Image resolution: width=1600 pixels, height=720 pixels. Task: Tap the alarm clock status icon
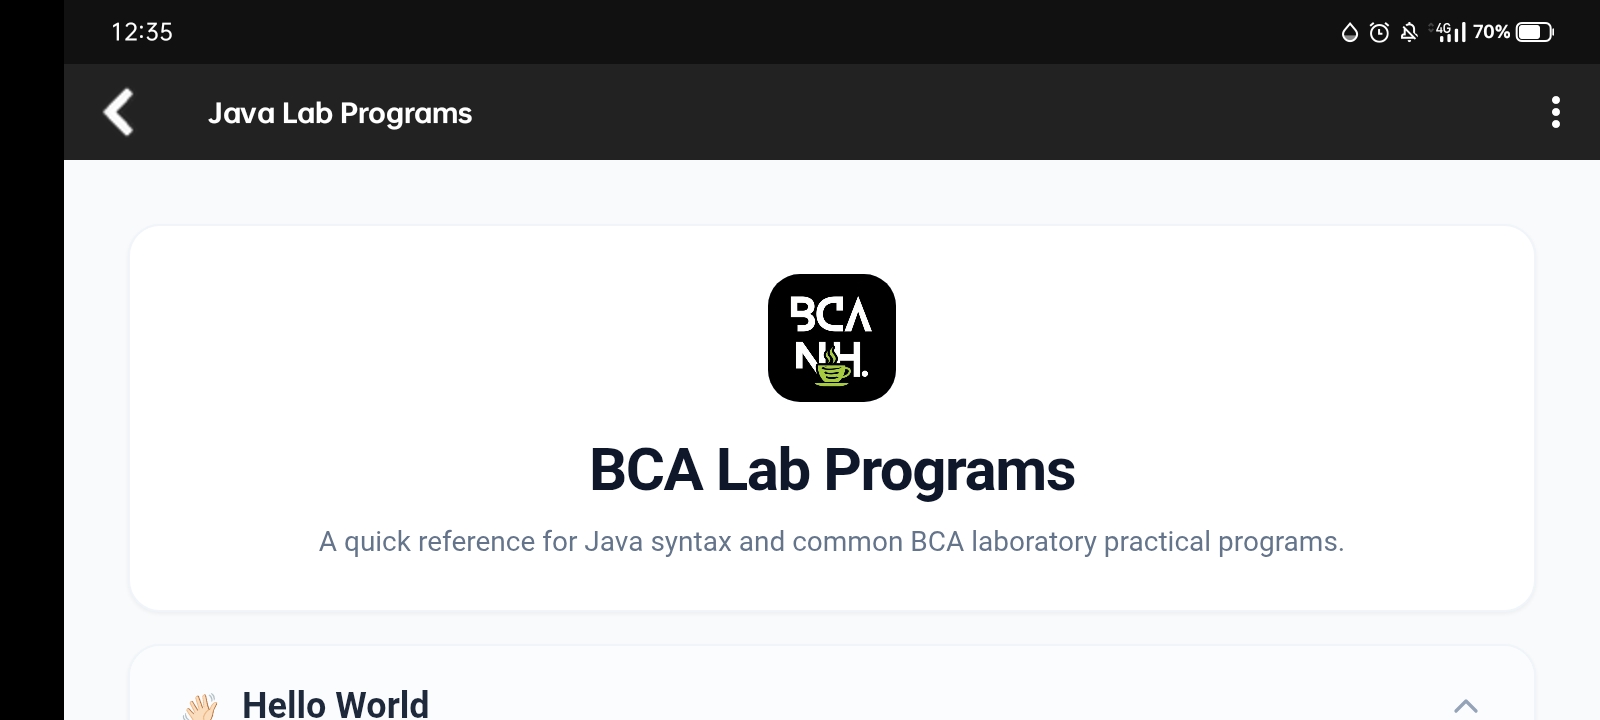[x=1379, y=33]
